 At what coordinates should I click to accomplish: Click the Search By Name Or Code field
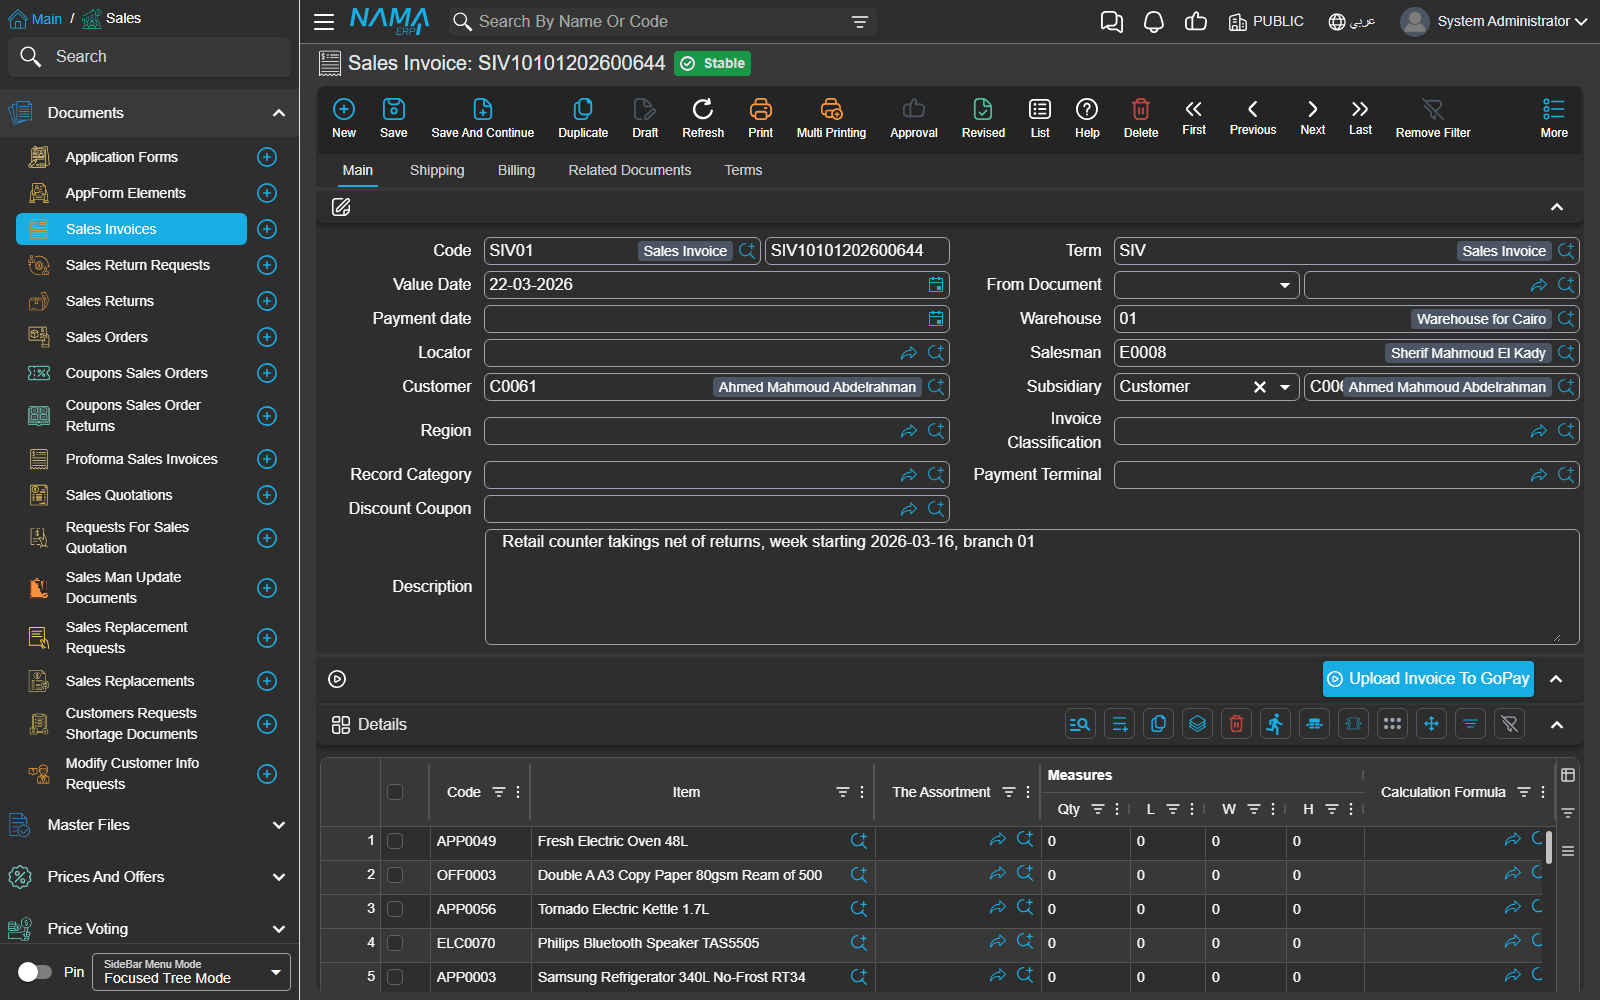[x=660, y=22]
